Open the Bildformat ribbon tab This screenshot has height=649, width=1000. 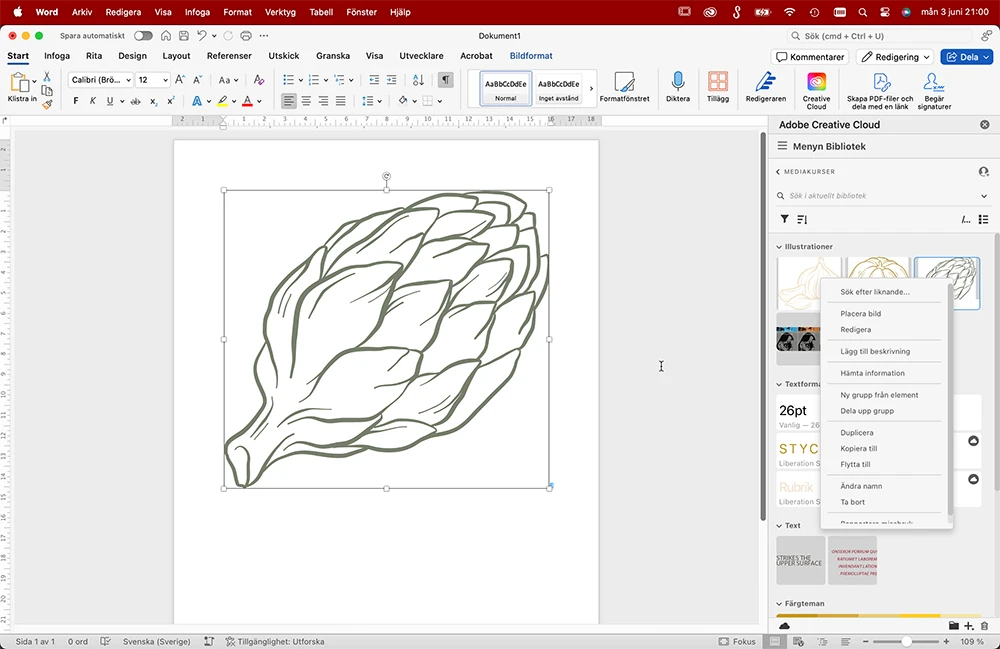[531, 55]
